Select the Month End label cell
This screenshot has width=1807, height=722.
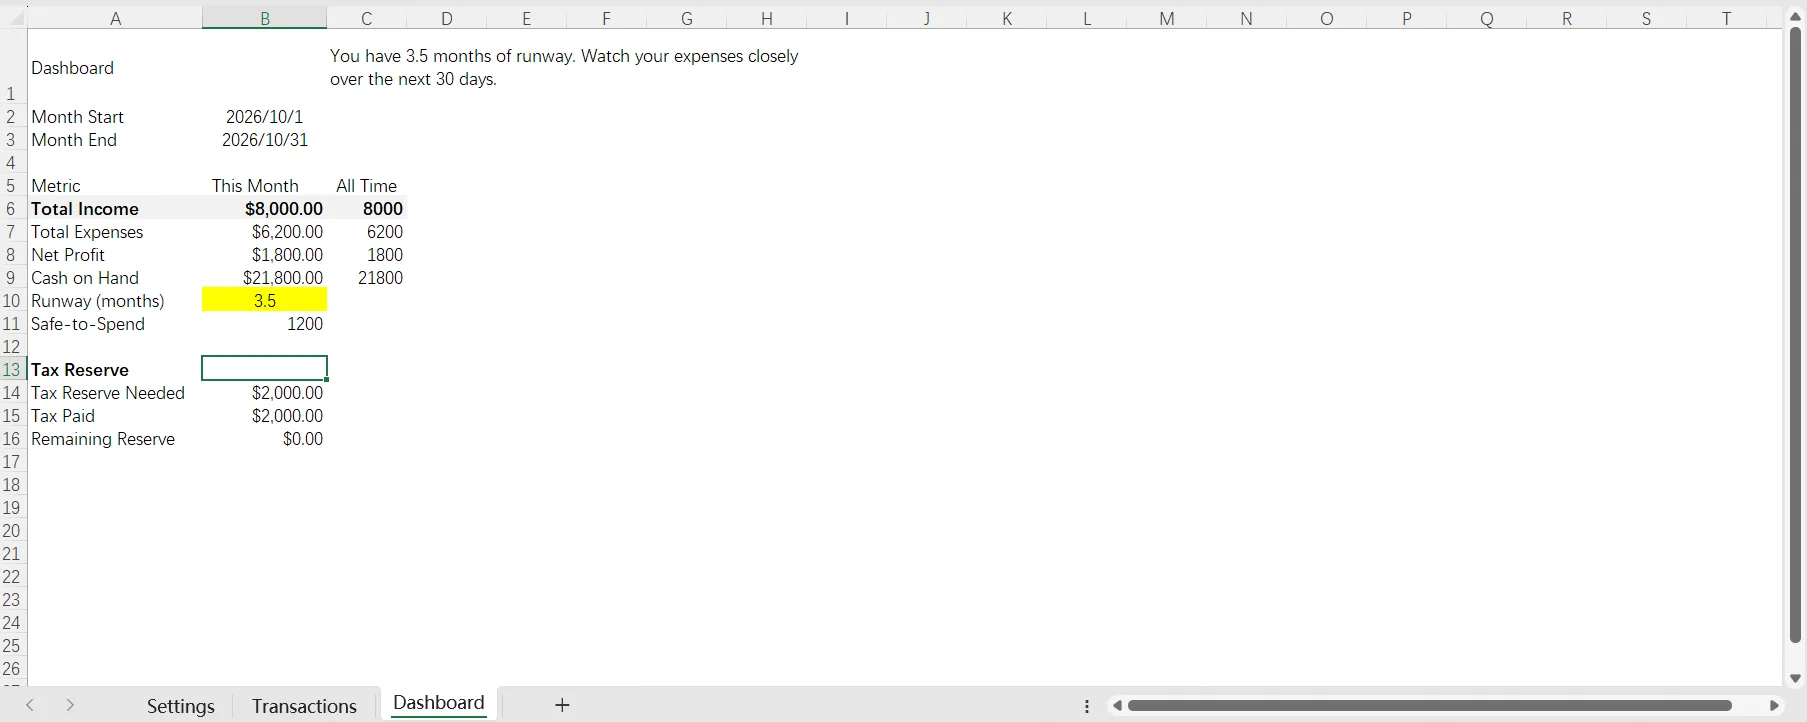click(115, 140)
